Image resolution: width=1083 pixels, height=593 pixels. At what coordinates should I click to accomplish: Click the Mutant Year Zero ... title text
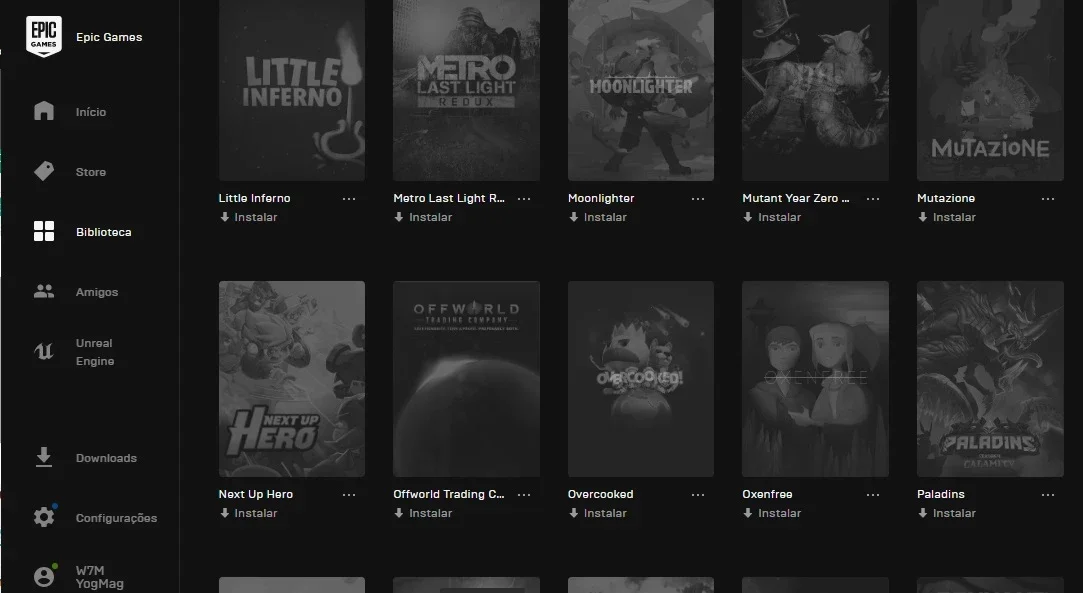796,198
